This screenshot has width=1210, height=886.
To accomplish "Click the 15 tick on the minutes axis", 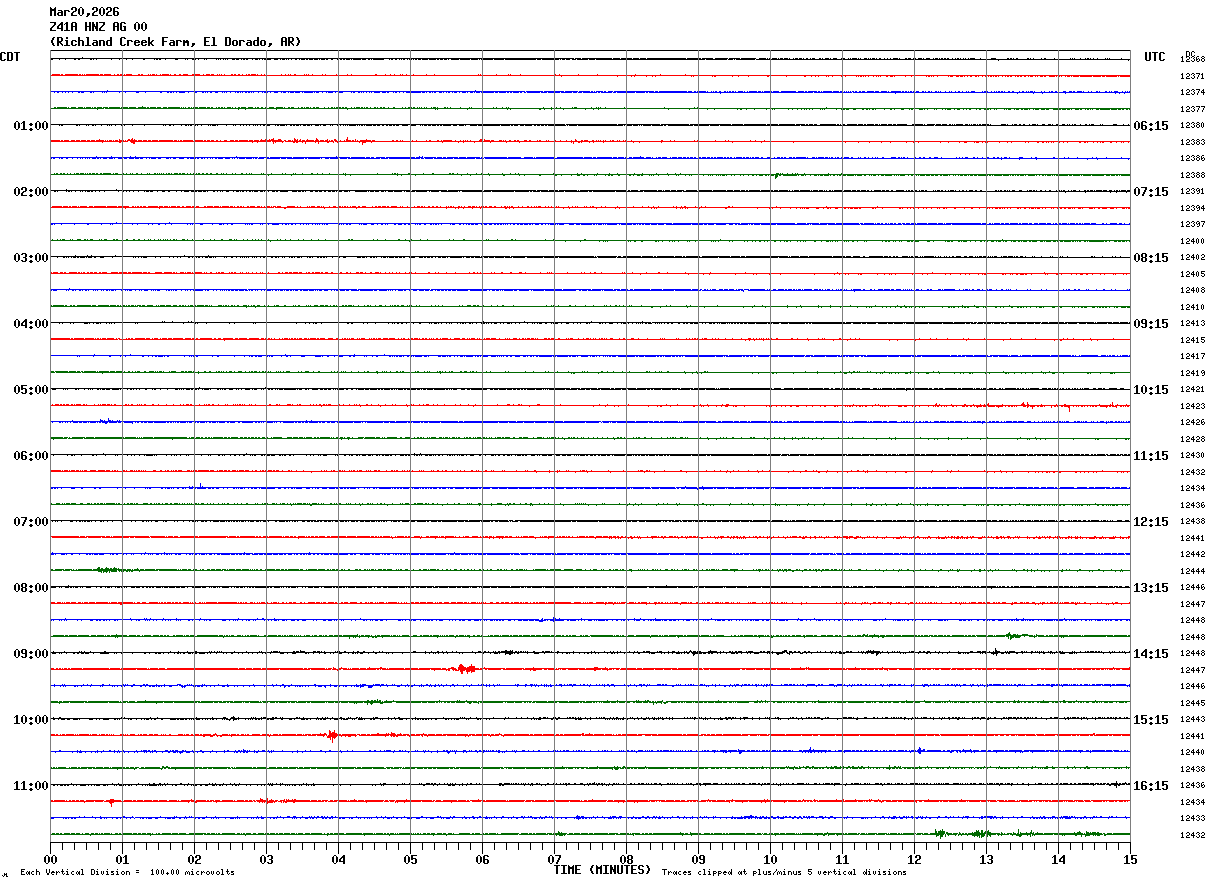I will pyautogui.click(x=1129, y=859).
